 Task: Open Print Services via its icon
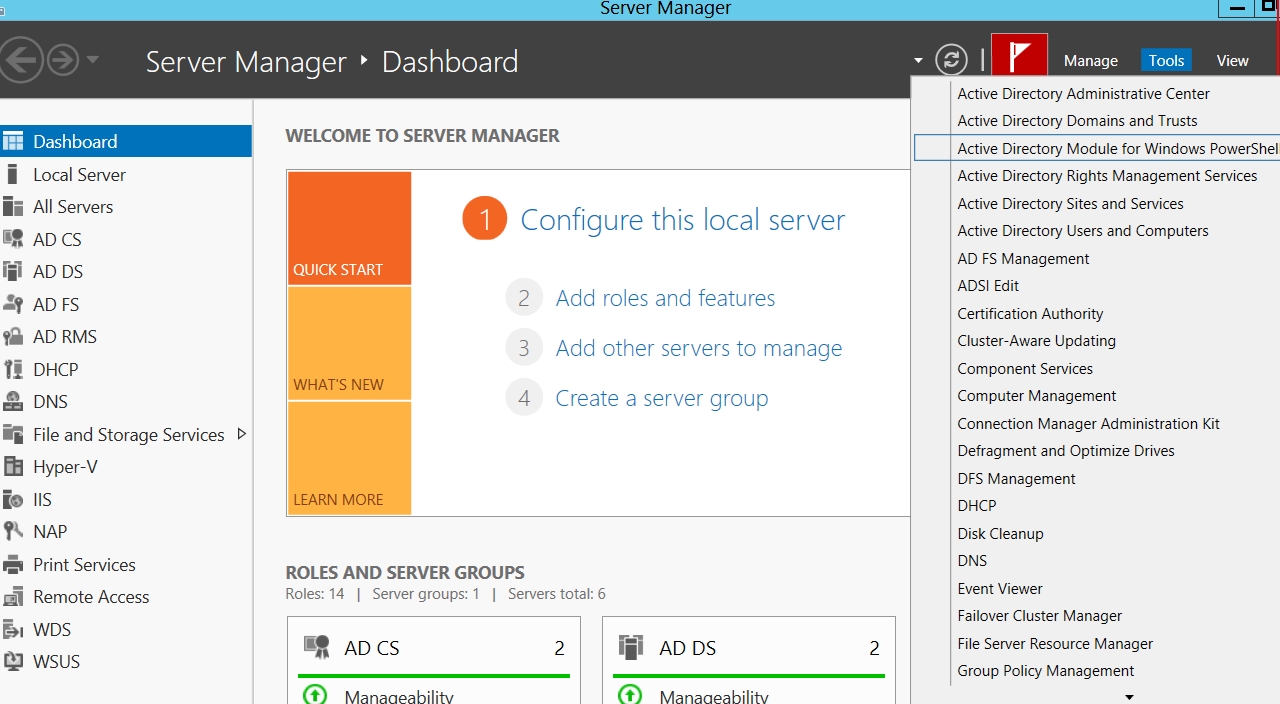tap(13, 565)
